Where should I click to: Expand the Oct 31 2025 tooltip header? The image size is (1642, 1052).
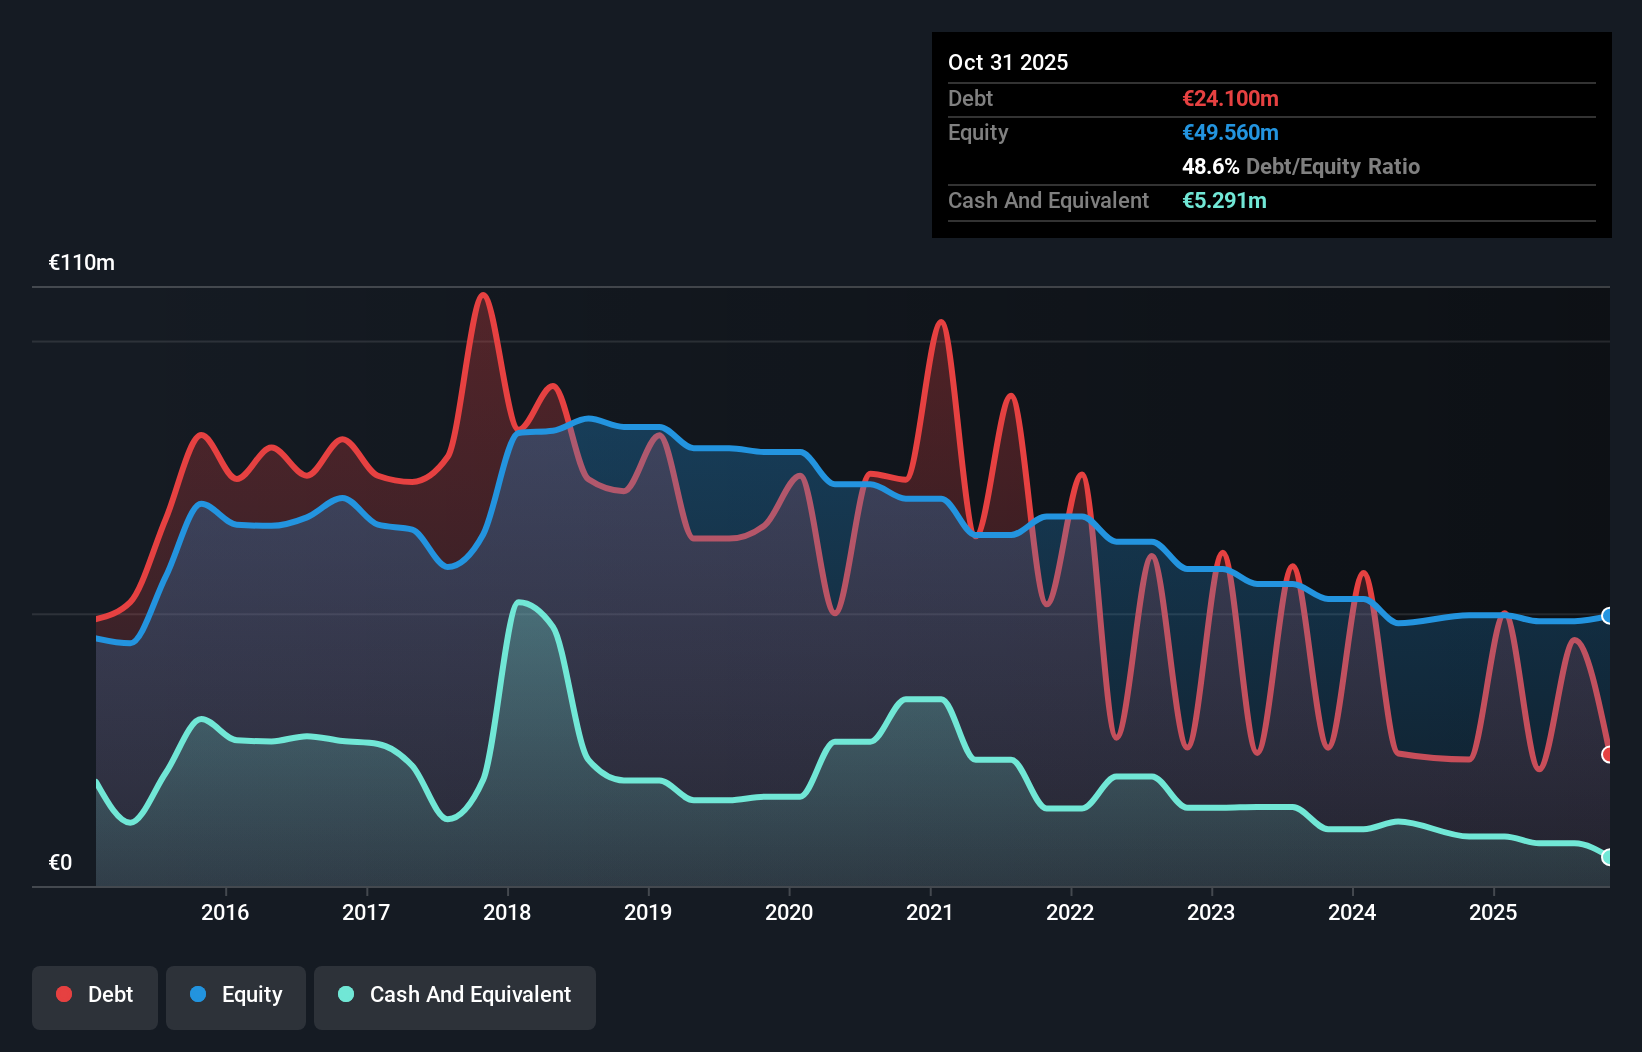tap(1008, 62)
